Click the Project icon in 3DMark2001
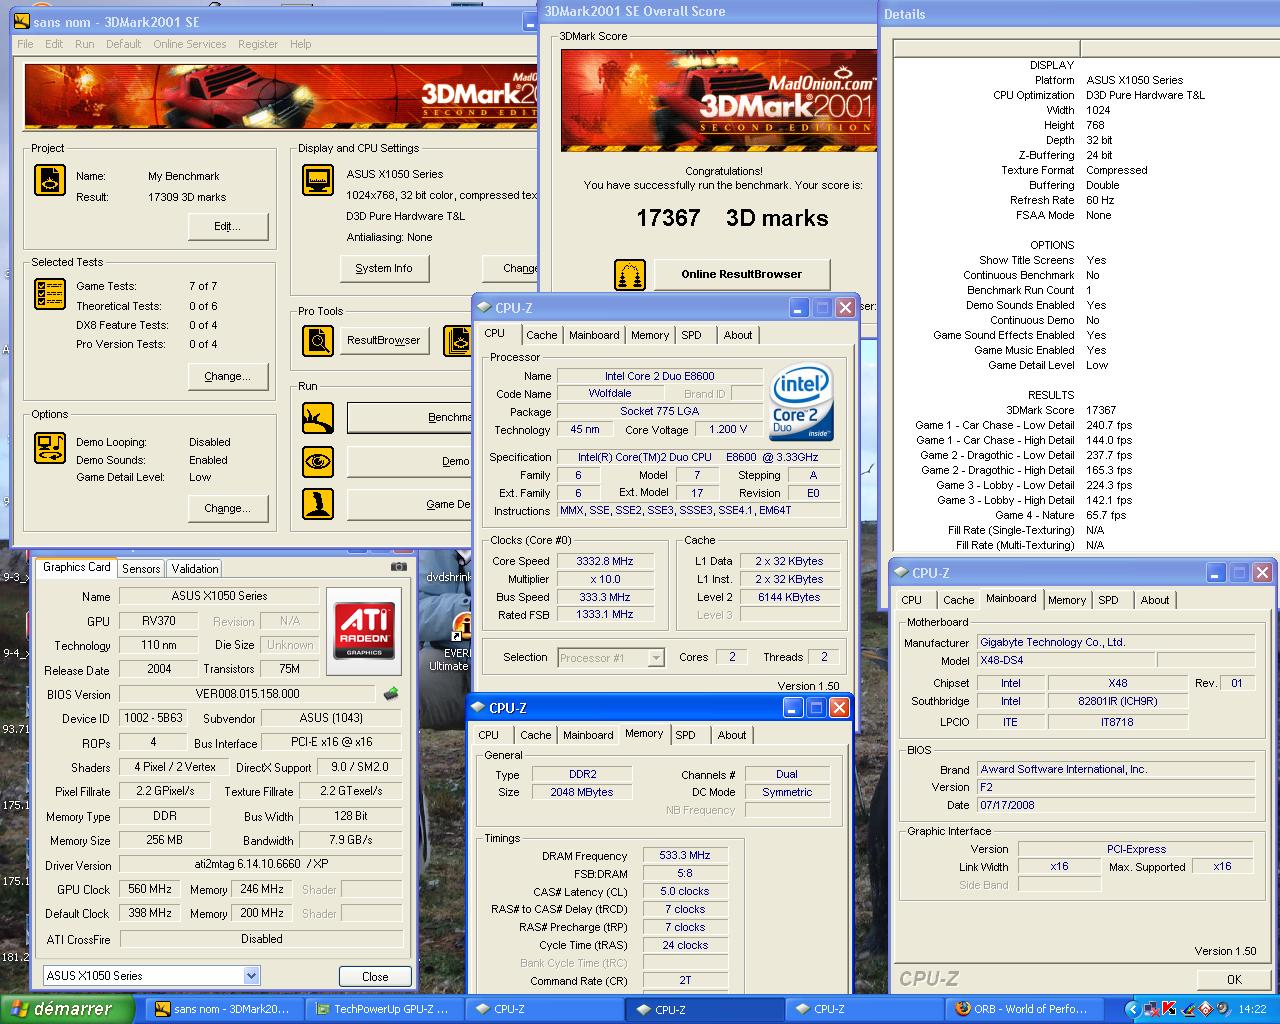 (50, 181)
